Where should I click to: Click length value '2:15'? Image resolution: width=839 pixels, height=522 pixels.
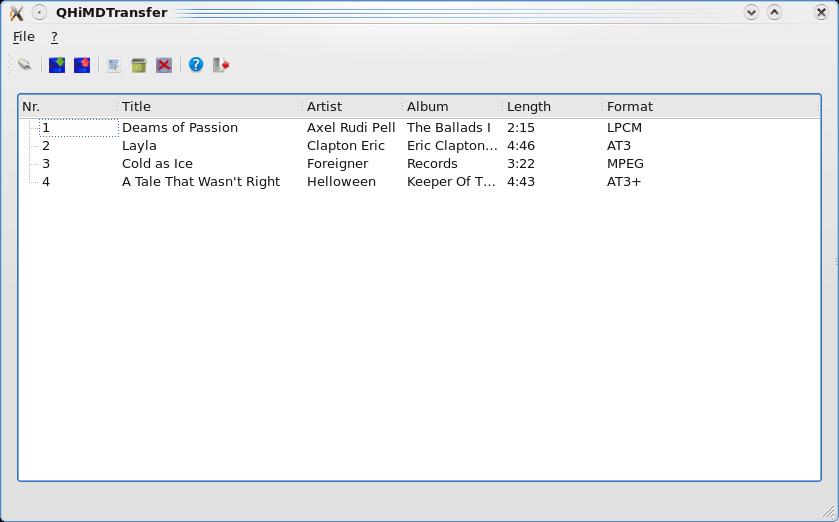tap(521, 128)
